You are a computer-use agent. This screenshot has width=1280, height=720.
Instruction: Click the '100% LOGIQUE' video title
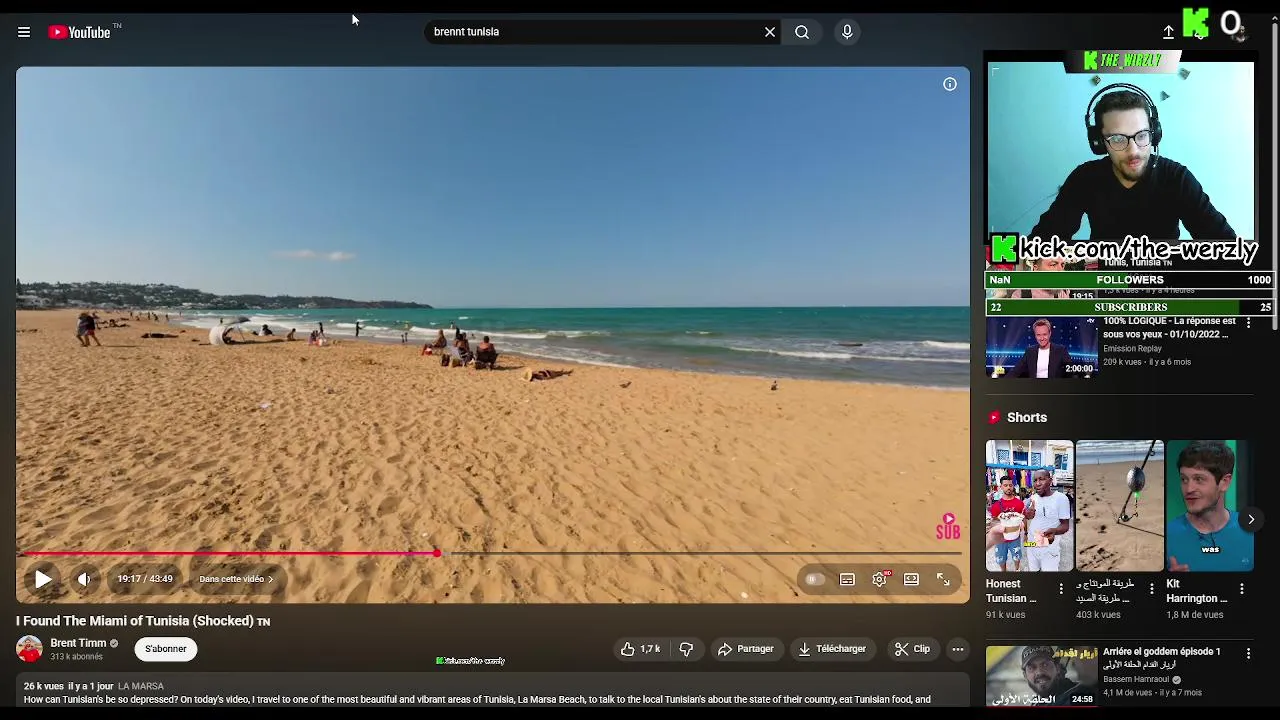pos(1169,328)
